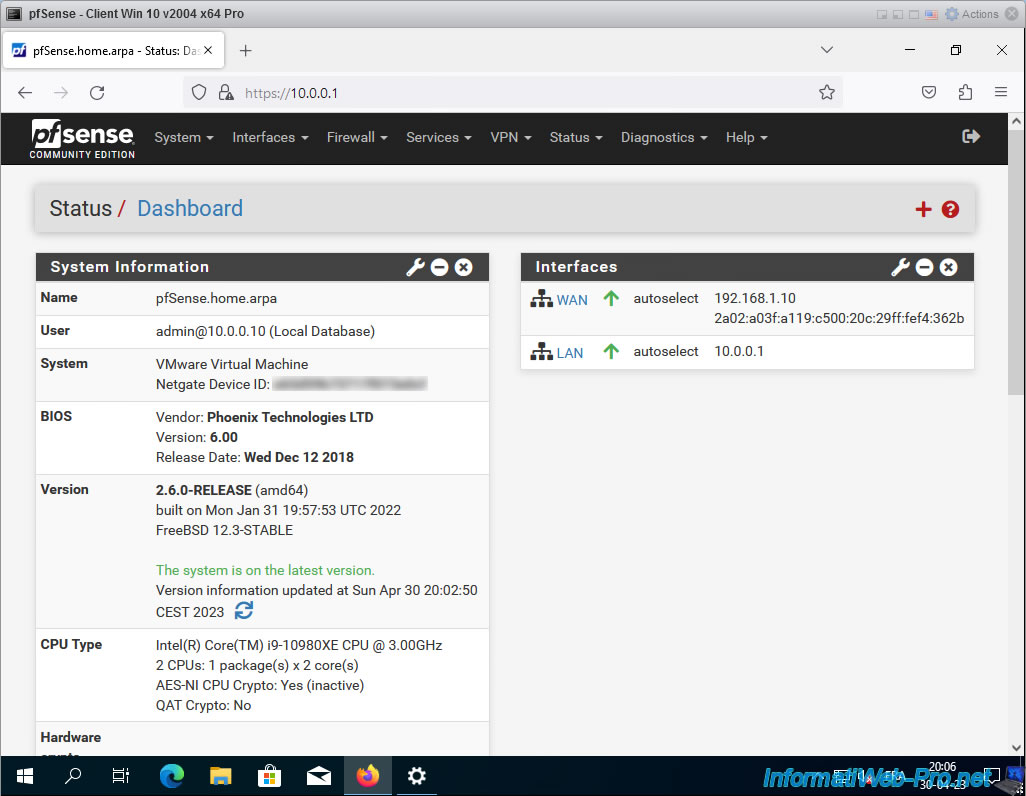
Task: List all tabs with the chevron
Action: click(827, 50)
